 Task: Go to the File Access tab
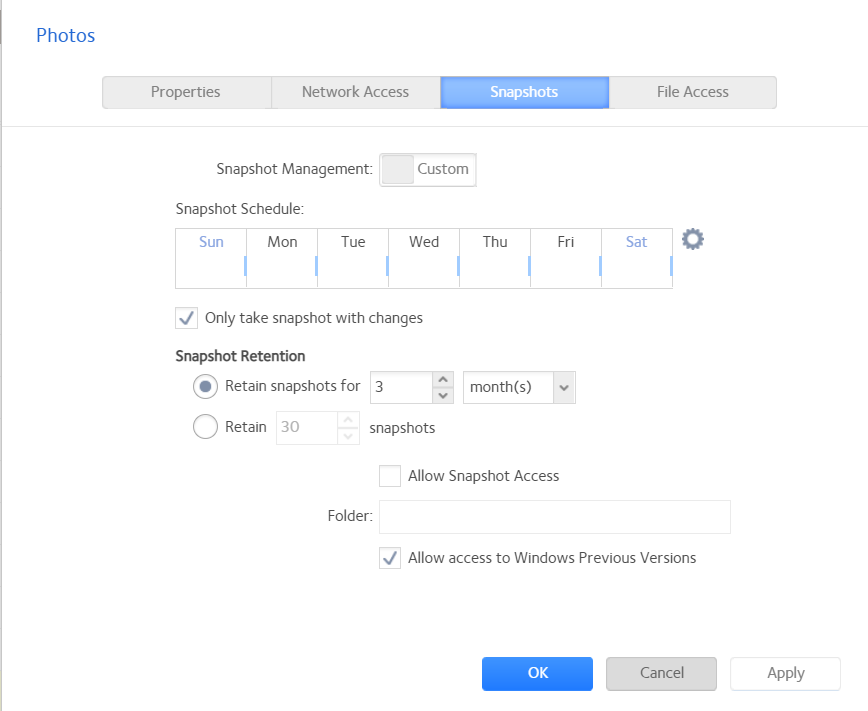(x=692, y=92)
